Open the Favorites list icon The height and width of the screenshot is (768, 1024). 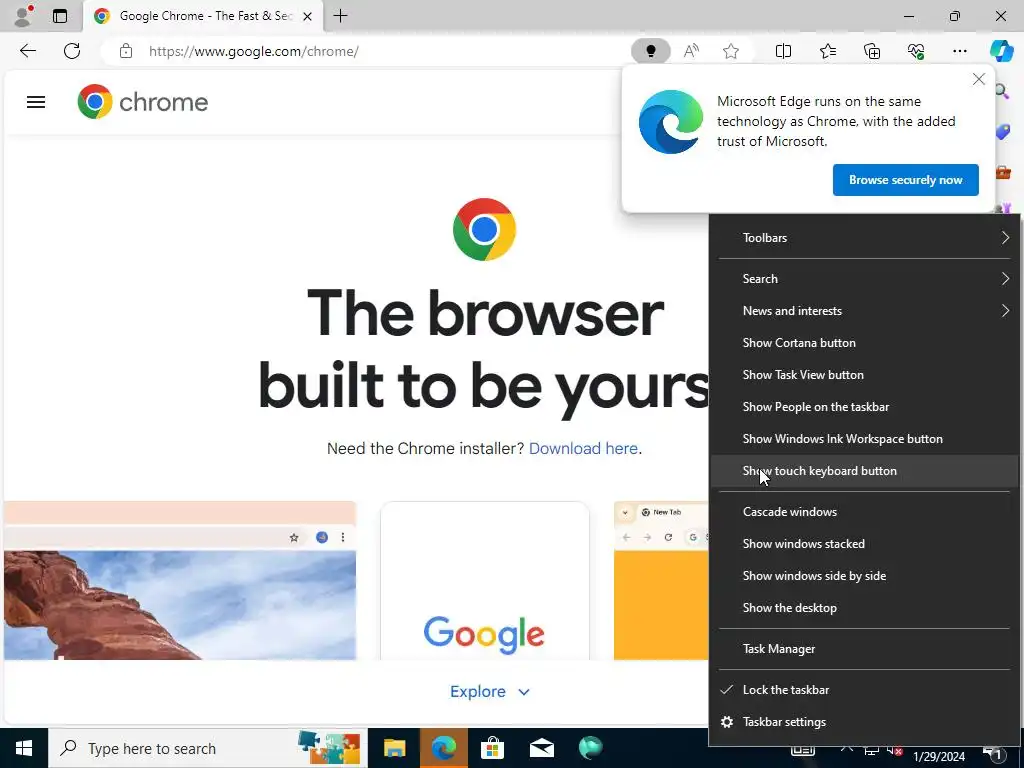click(x=827, y=51)
